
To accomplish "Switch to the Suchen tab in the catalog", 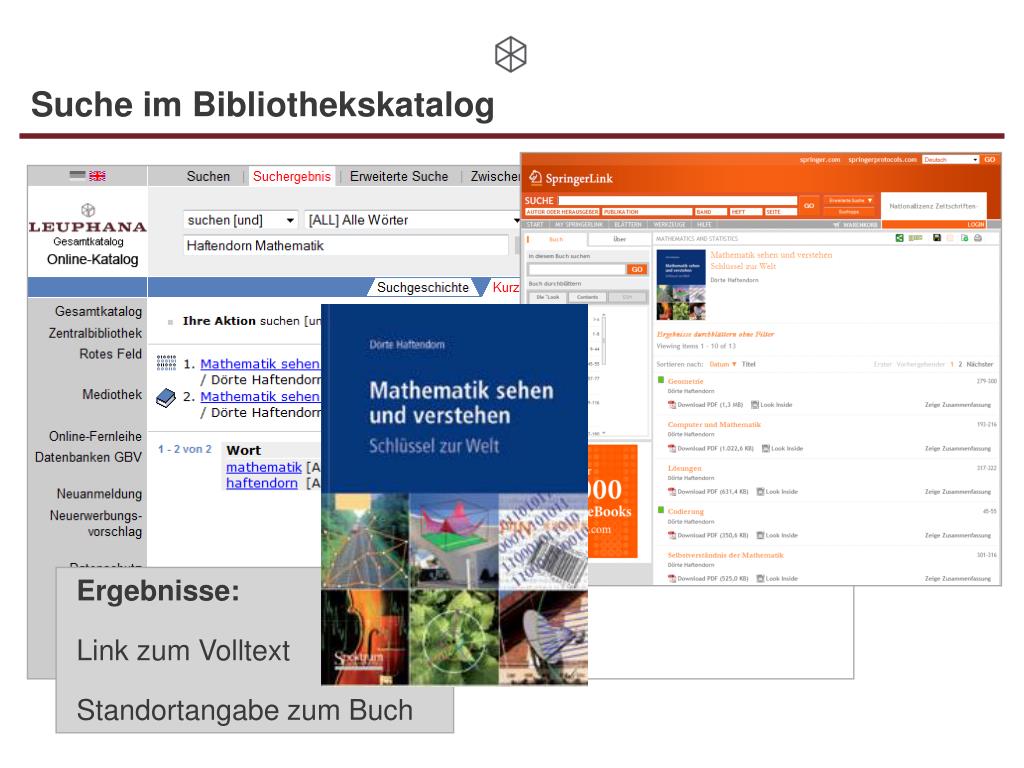I will (208, 176).
